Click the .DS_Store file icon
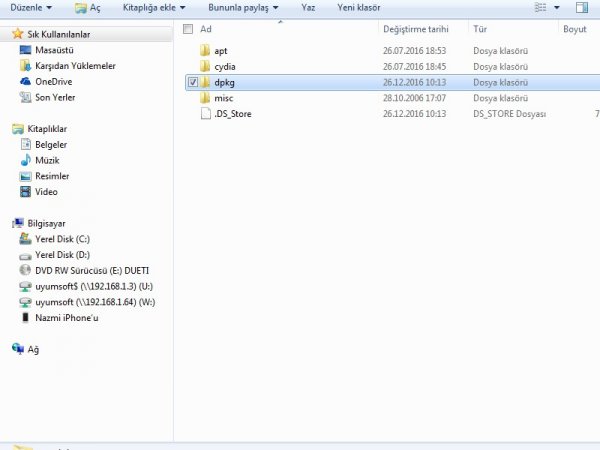Viewport: 600px width, 450px height. [206, 114]
